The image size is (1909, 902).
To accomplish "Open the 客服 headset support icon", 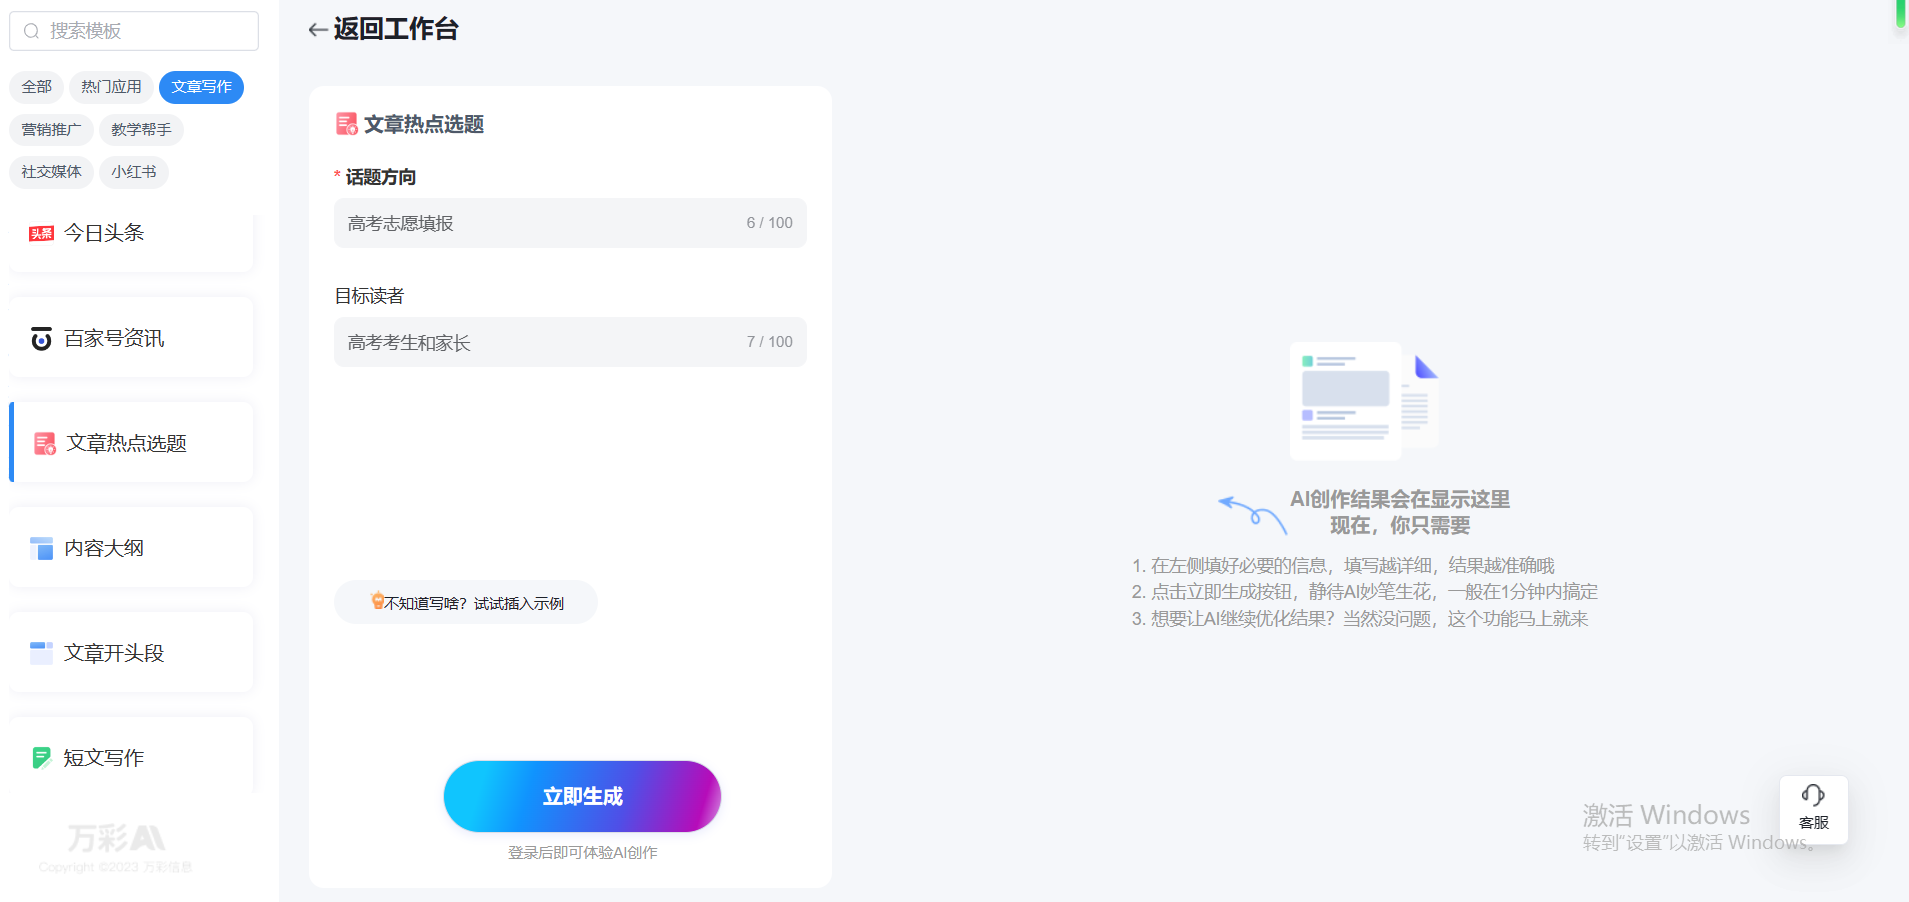I will pos(1813,796).
